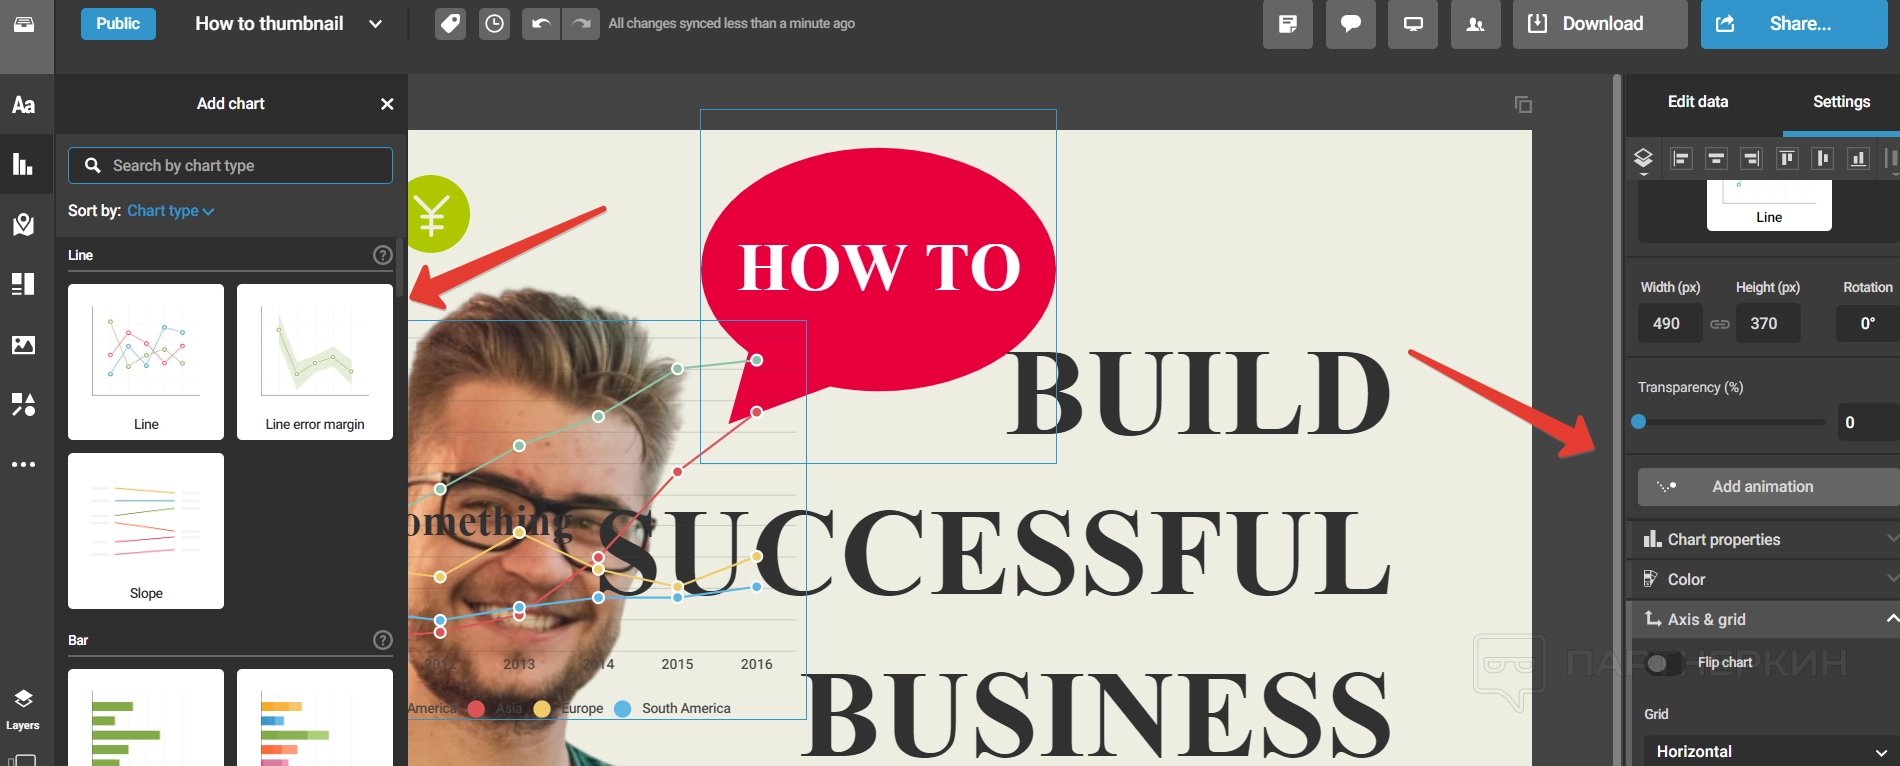1900x766 pixels.
Task: Click the Width input showing 490
Action: pos(1670,323)
